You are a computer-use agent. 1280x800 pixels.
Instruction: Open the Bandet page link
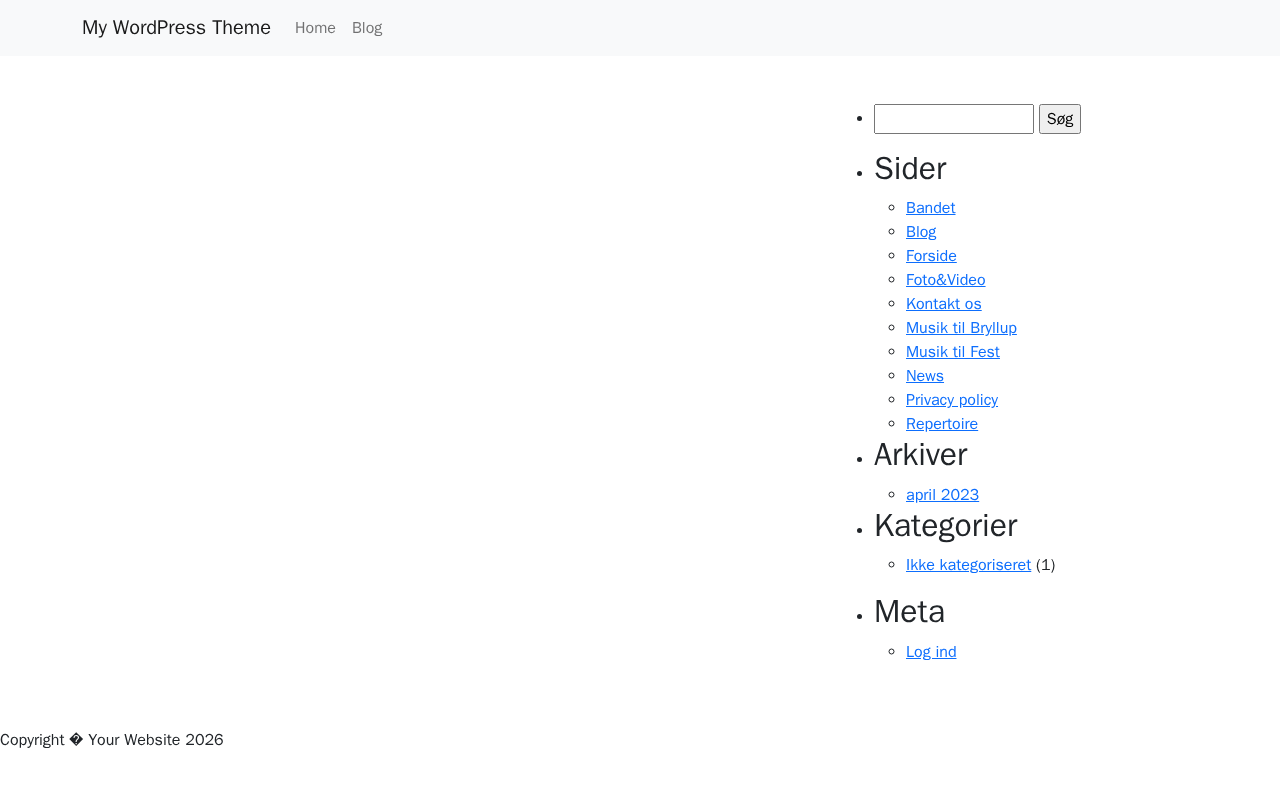pyautogui.click(x=930, y=208)
